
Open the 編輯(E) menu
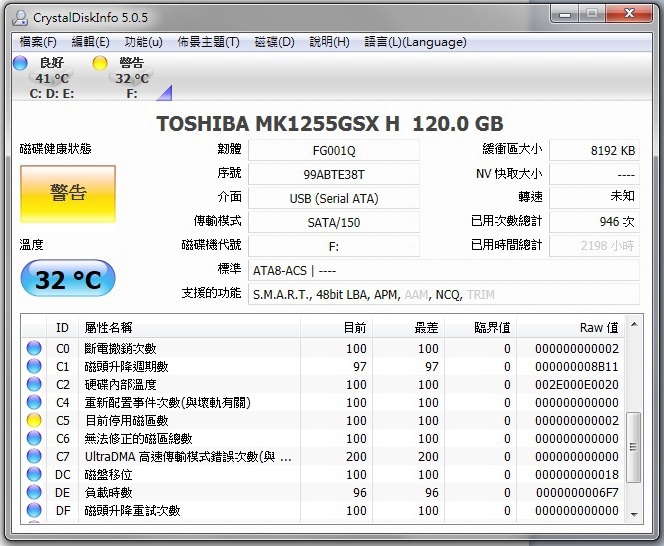91,42
